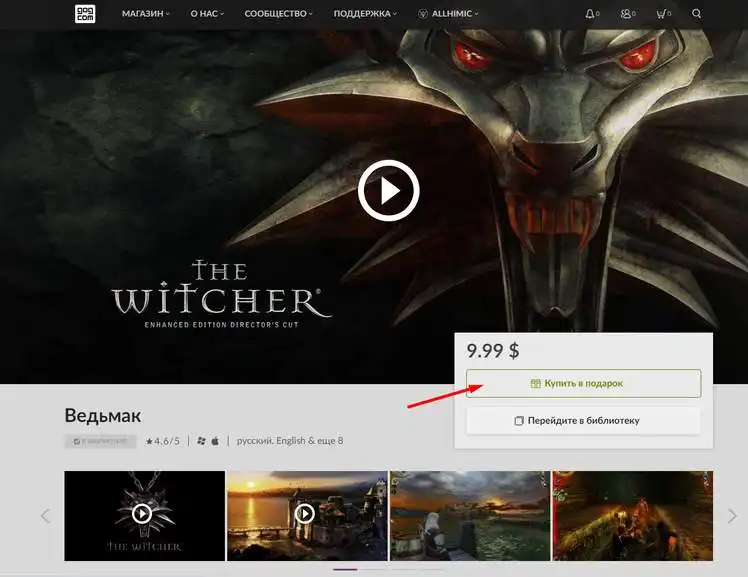The height and width of the screenshot is (577, 748).
Task: Select the Windows platform icon
Action: point(201,441)
